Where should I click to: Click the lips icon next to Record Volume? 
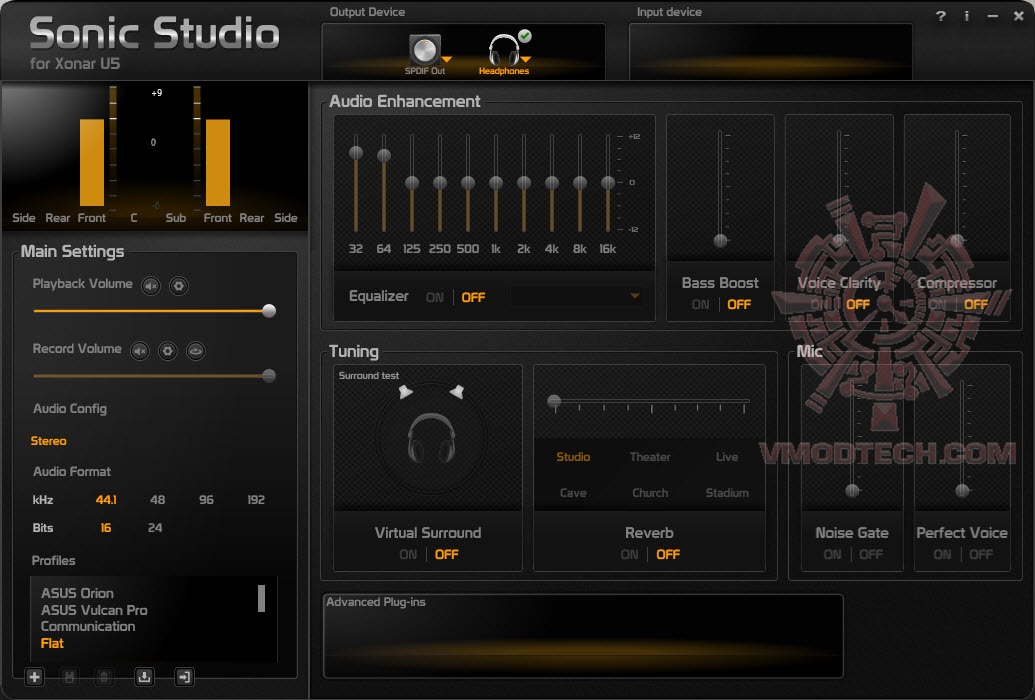pyautogui.click(x=195, y=351)
